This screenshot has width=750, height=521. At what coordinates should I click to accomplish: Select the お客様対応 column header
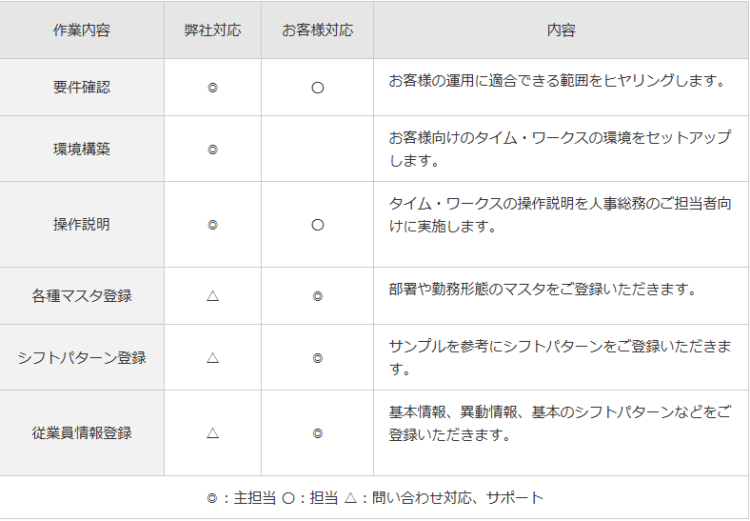[x=317, y=30]
